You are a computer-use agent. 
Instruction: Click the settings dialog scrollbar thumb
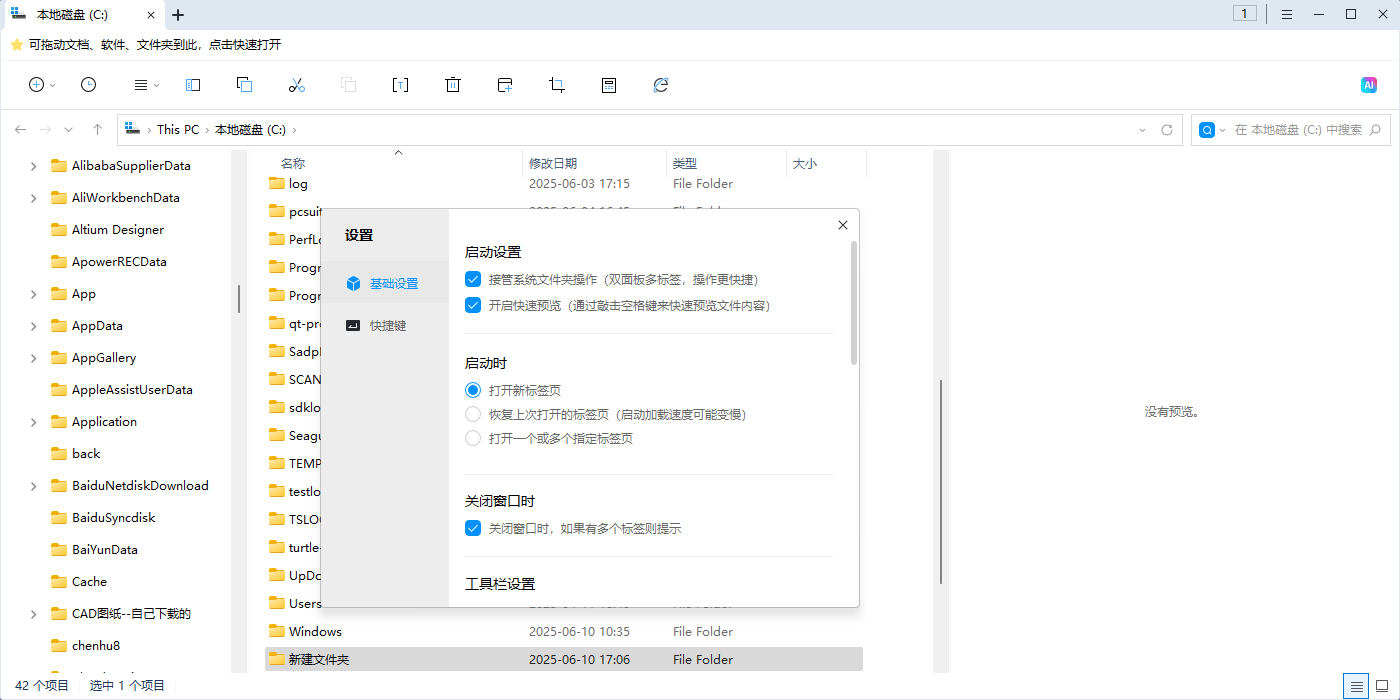tap(853, 302)
